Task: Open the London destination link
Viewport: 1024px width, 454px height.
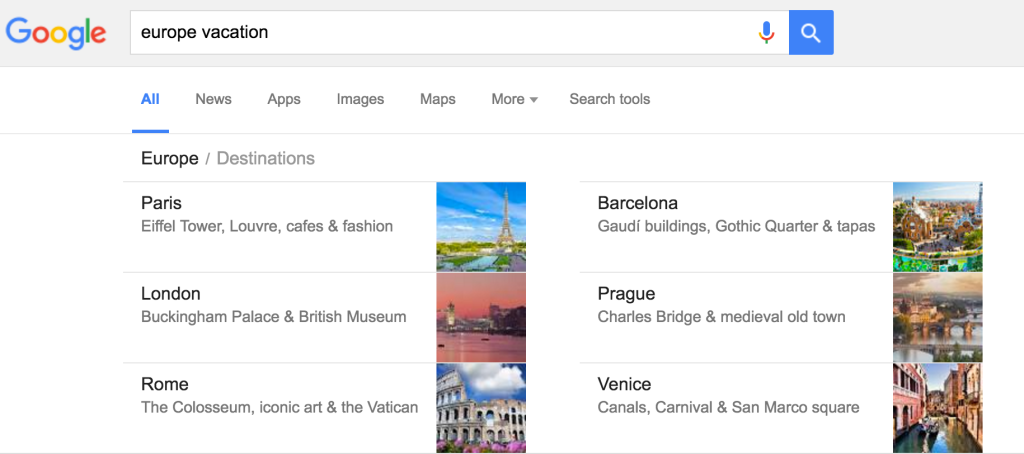Action: (171, 294)
